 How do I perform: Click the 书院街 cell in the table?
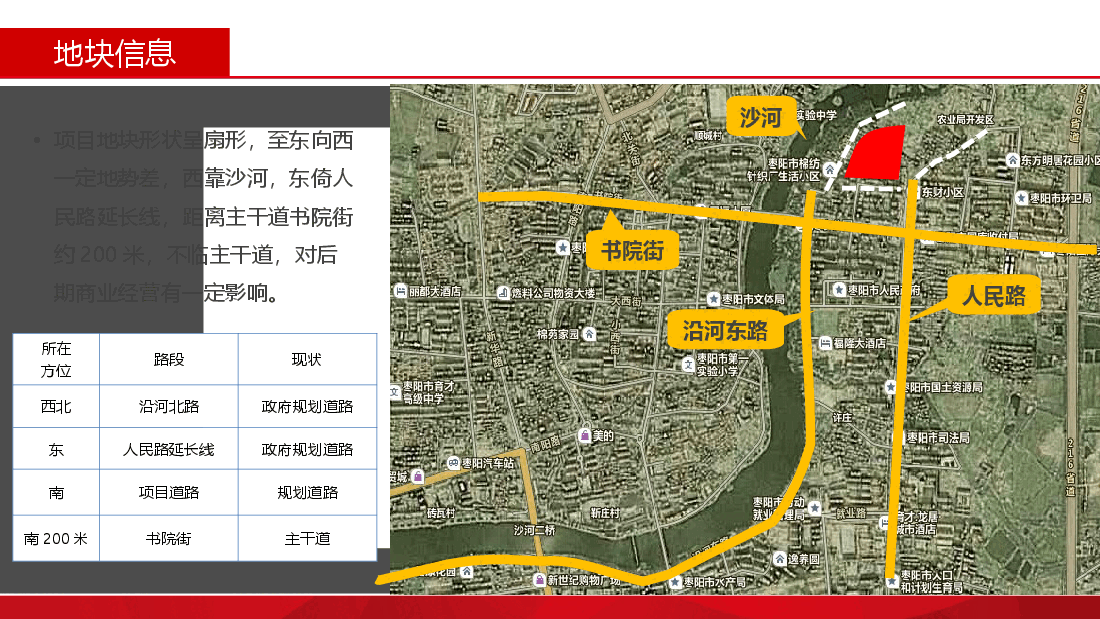pyautogui.click(x=168, y=538)
